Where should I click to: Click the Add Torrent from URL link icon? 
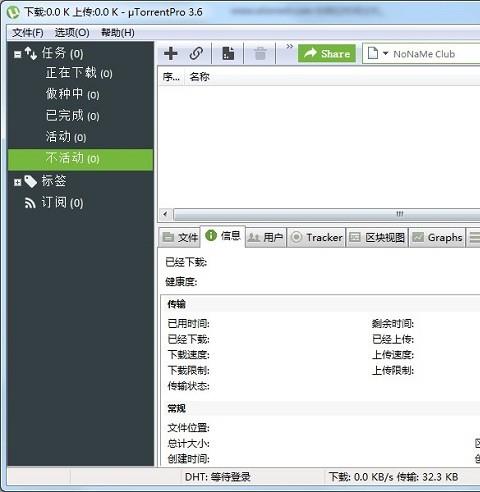[x=196, y=53]
